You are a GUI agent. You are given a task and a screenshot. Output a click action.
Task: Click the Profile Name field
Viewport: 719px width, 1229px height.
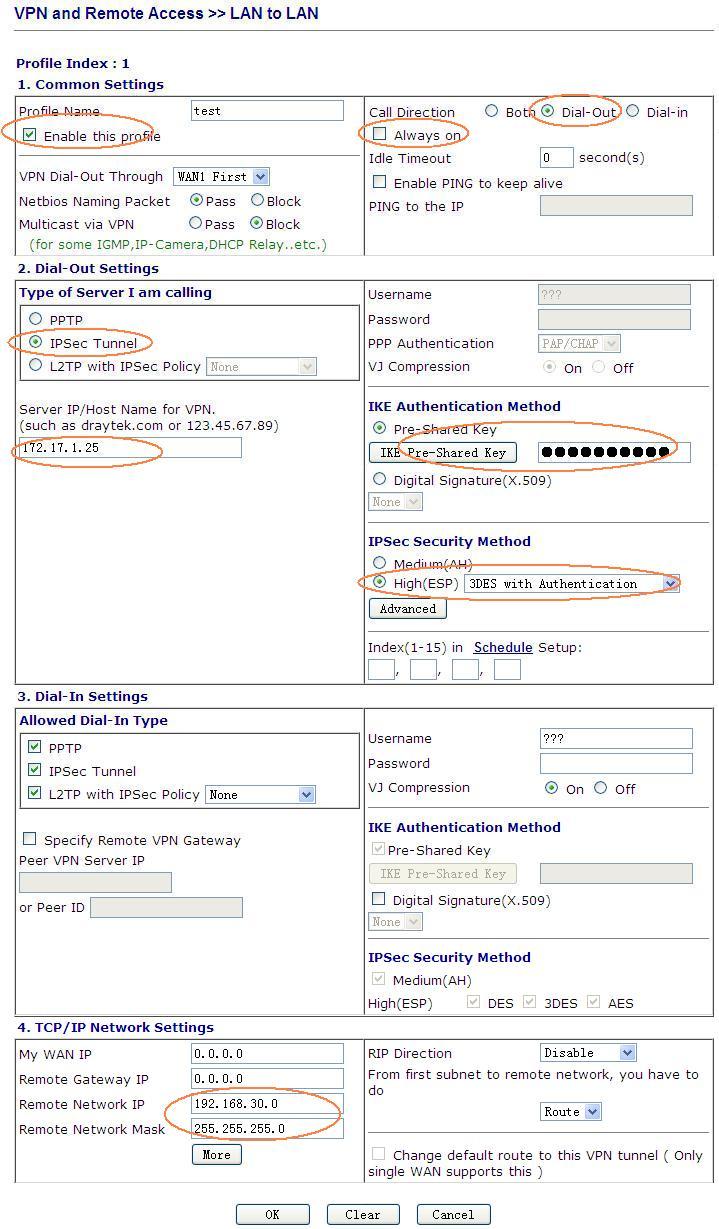(267, 110)
